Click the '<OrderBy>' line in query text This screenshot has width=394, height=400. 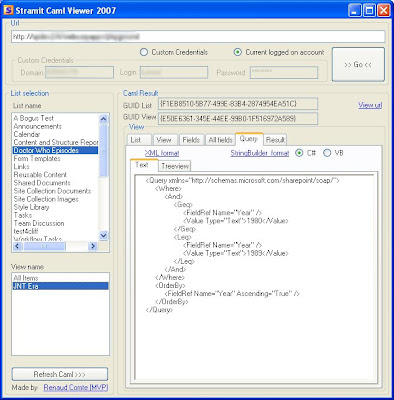[170, 285]
